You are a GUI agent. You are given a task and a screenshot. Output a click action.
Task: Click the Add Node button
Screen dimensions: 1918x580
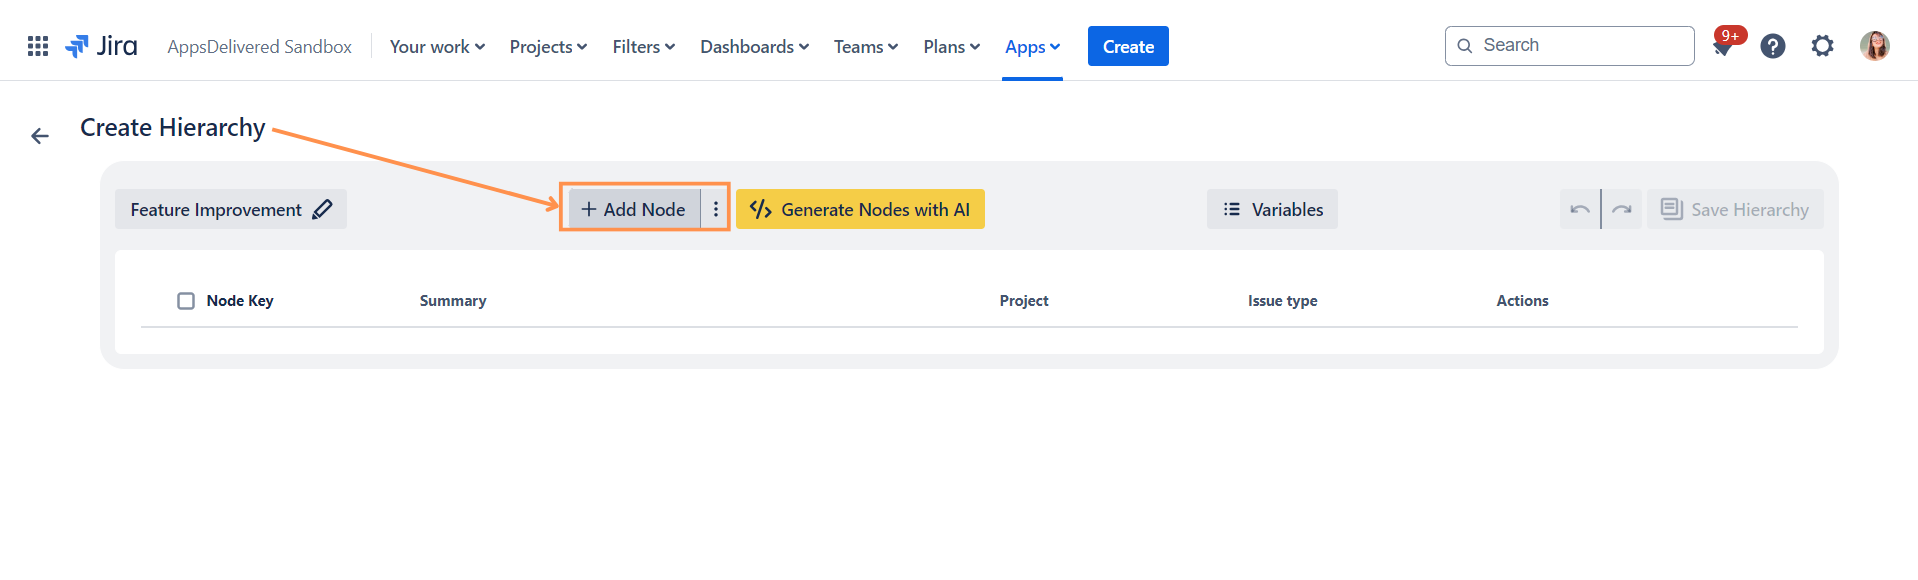(x=634, y=209)
